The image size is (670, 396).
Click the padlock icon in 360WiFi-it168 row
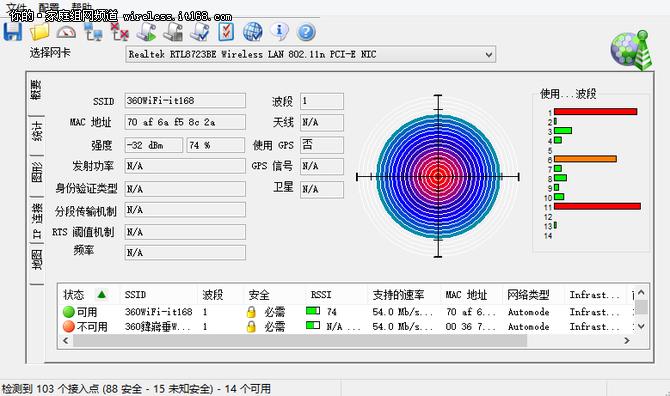click(251, 312)
